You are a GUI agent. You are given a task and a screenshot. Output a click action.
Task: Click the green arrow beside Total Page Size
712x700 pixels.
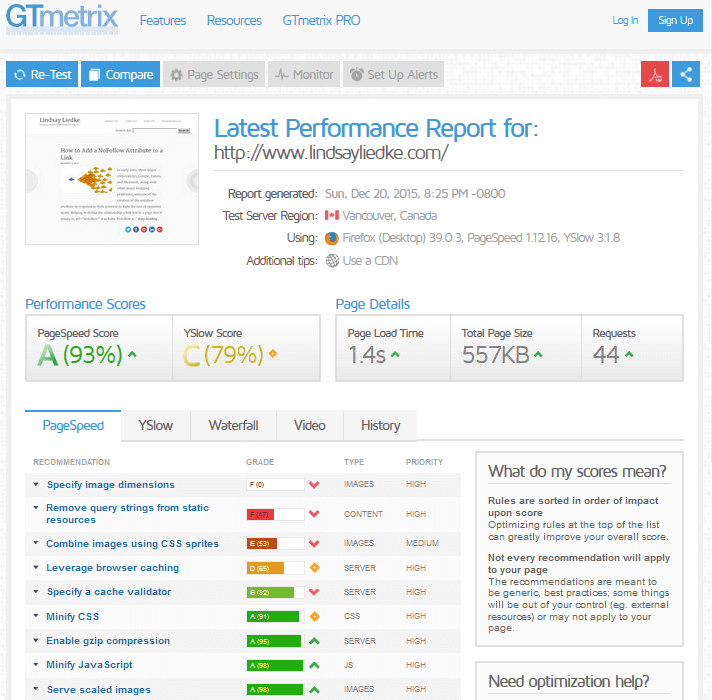tap(538, 355)
